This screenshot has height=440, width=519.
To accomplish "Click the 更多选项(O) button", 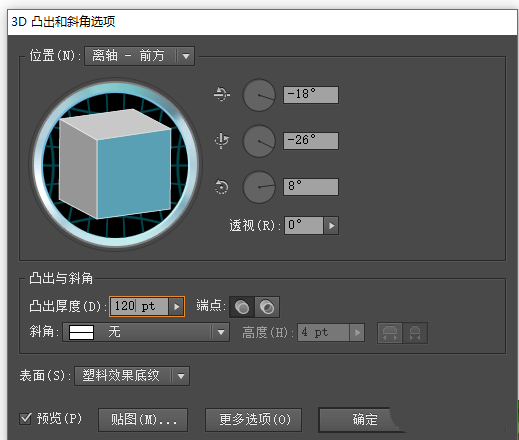I will coord(253,420).
